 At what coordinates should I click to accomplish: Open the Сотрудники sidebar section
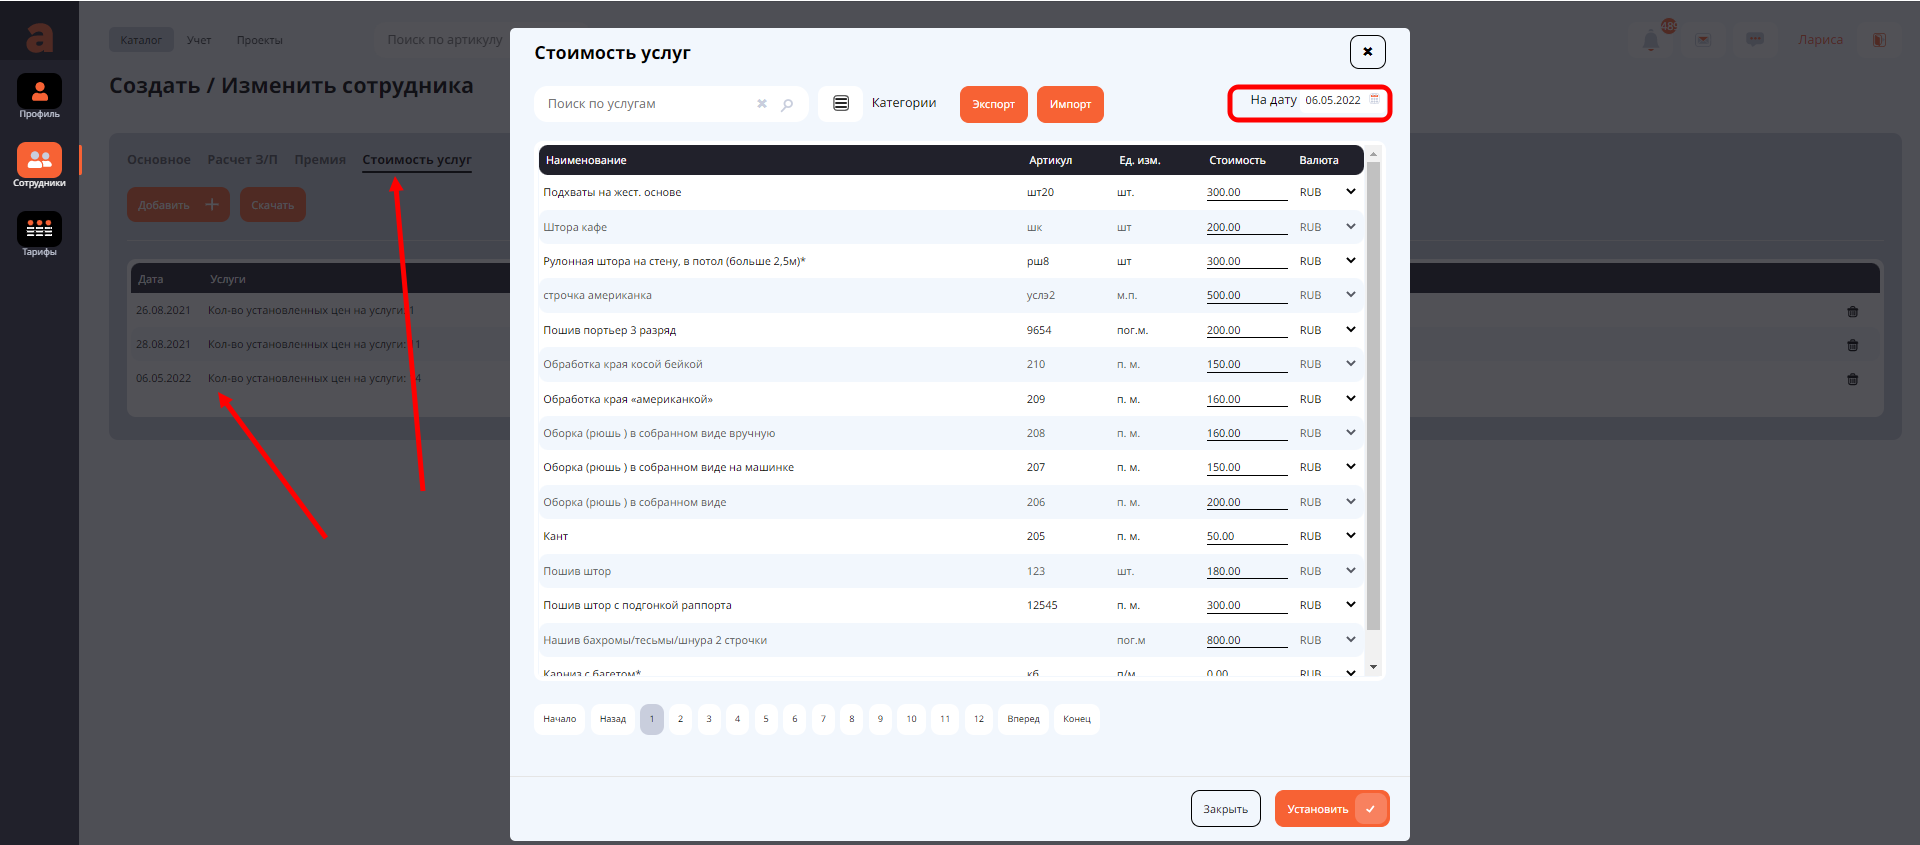click(x=39, y=161)
